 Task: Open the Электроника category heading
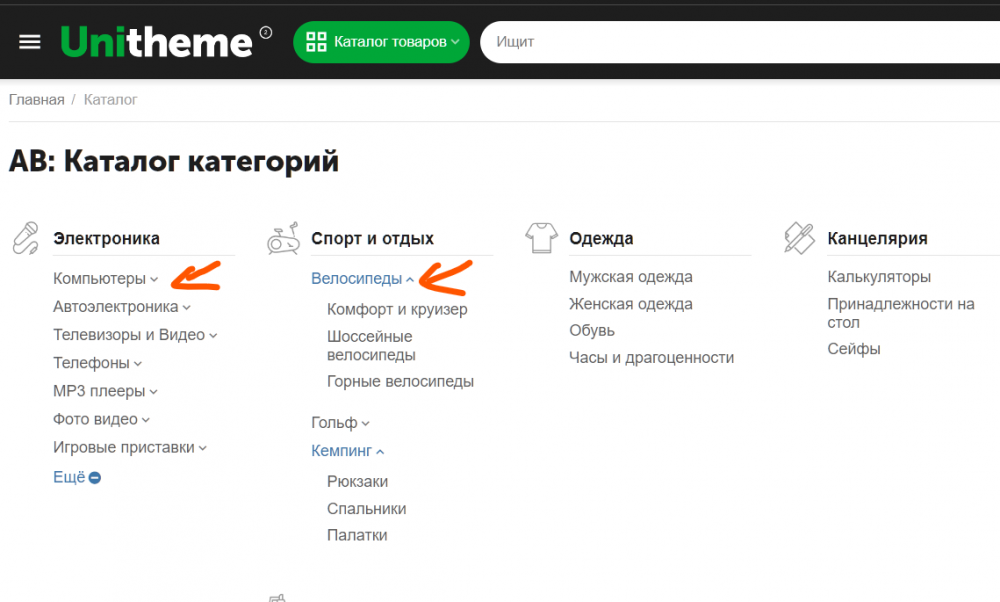(106, 238)
